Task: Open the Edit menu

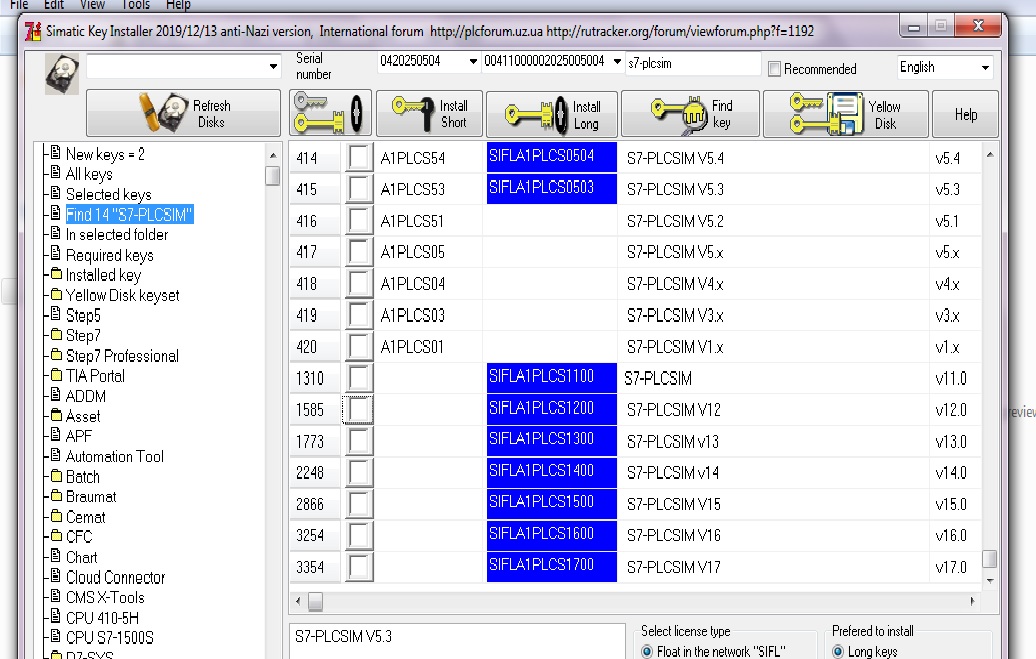Action: pos(54,5)
